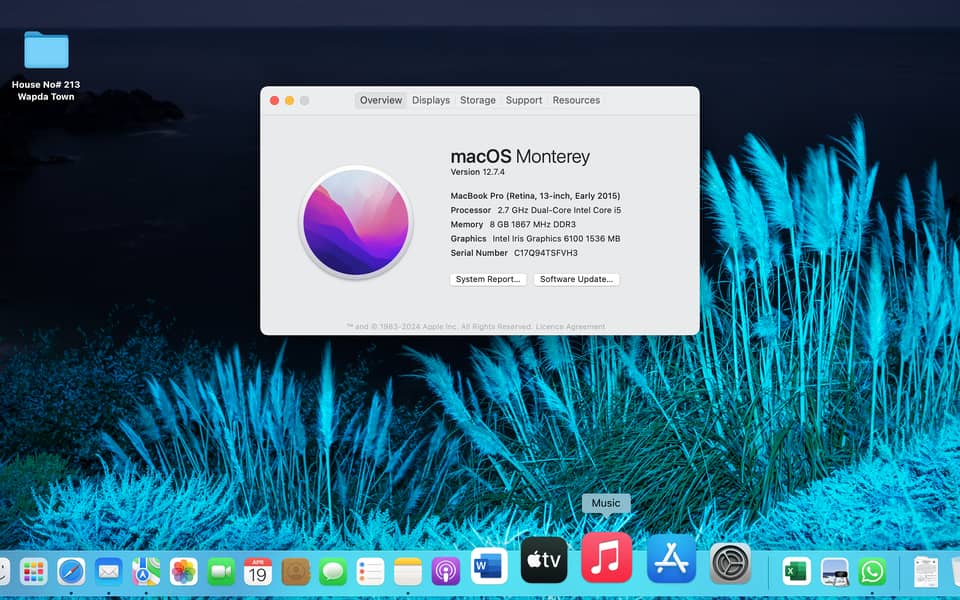Open Launchpad from the dock
Viewport: 960px width, 600px height.
tap(34, 572)
